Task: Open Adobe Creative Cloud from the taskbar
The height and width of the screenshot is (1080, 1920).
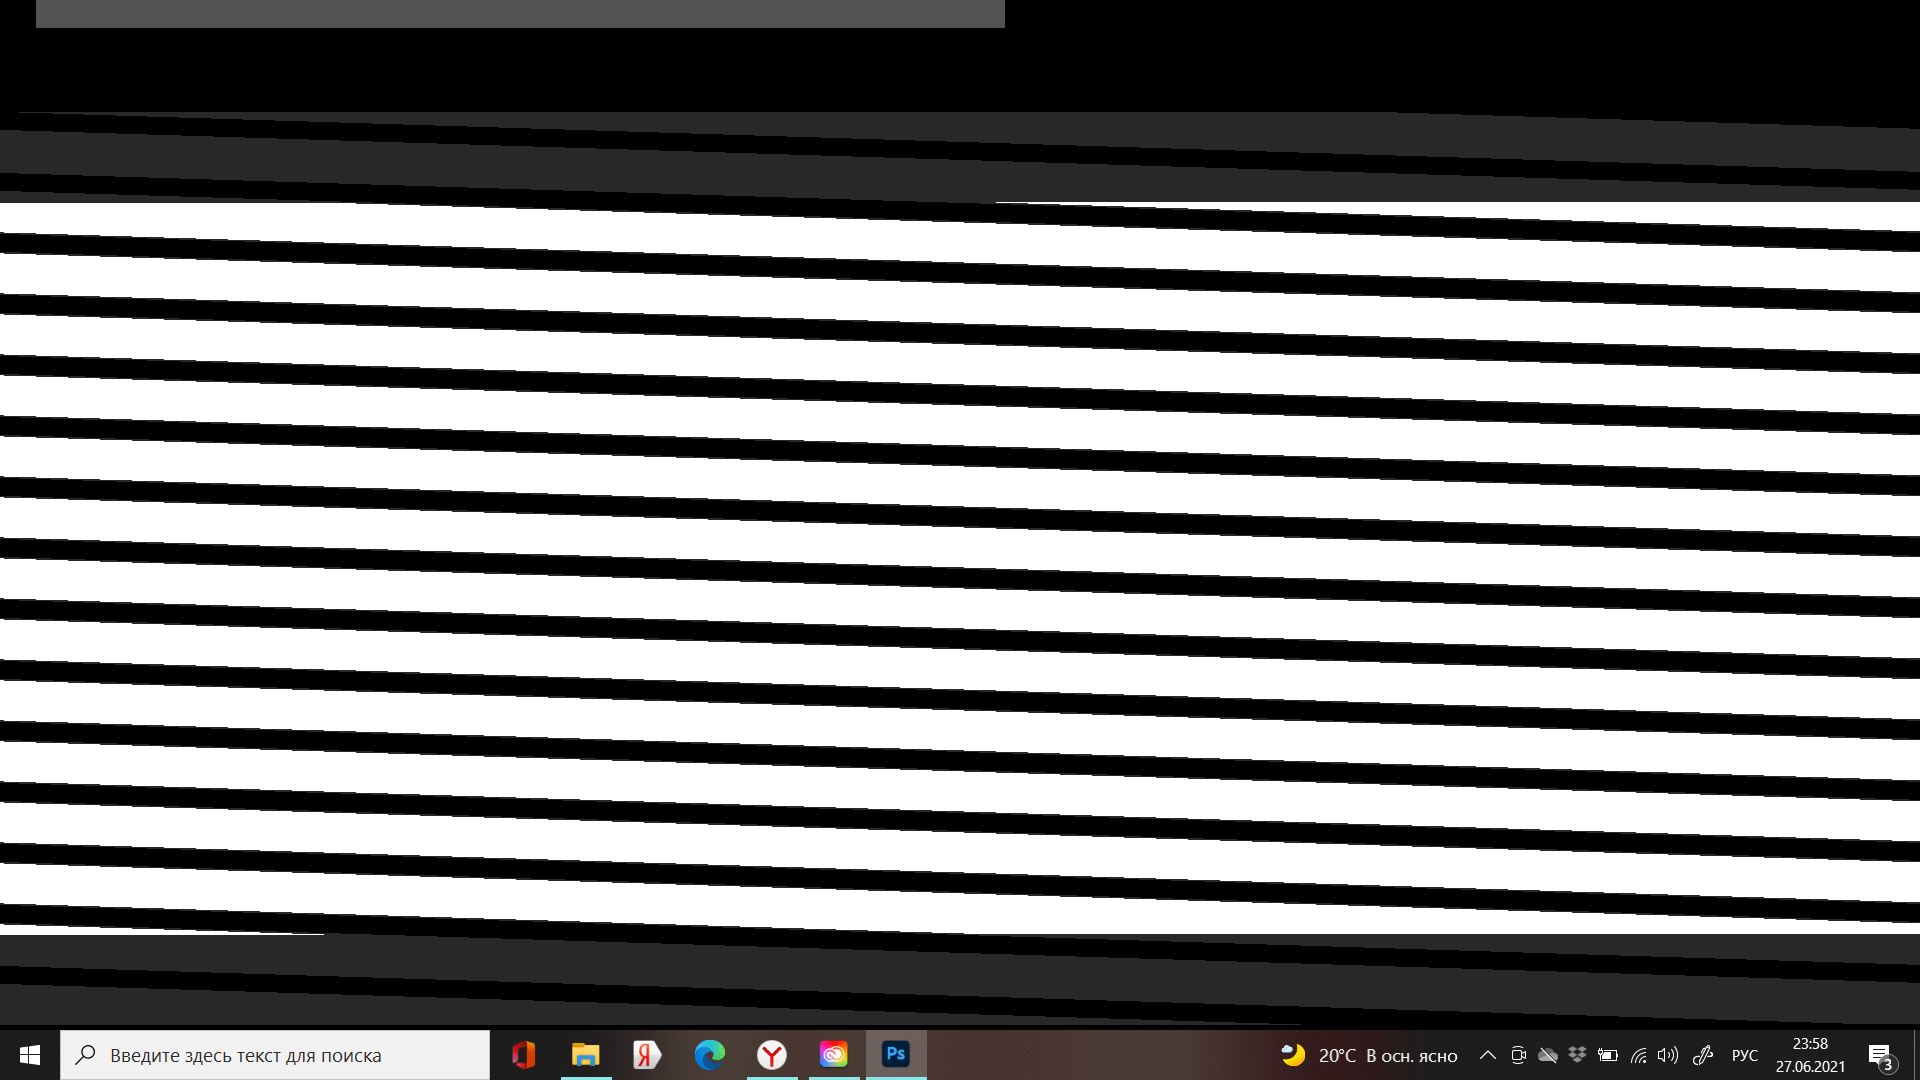Action: click(834, 1055)
